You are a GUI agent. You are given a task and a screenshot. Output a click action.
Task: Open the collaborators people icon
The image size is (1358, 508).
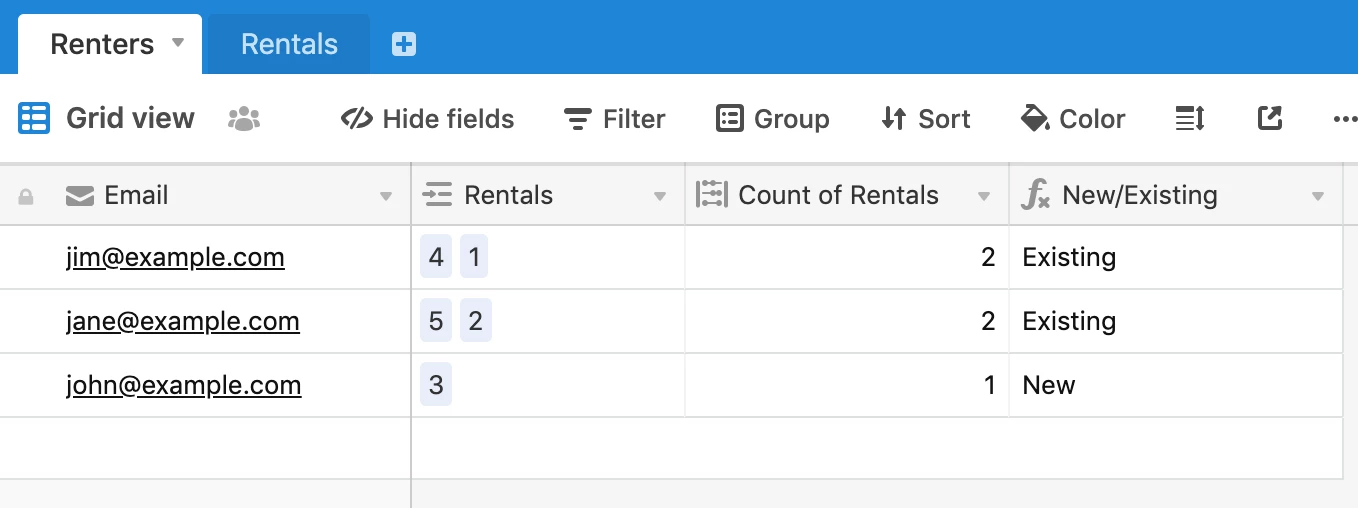tap(244, 119)
